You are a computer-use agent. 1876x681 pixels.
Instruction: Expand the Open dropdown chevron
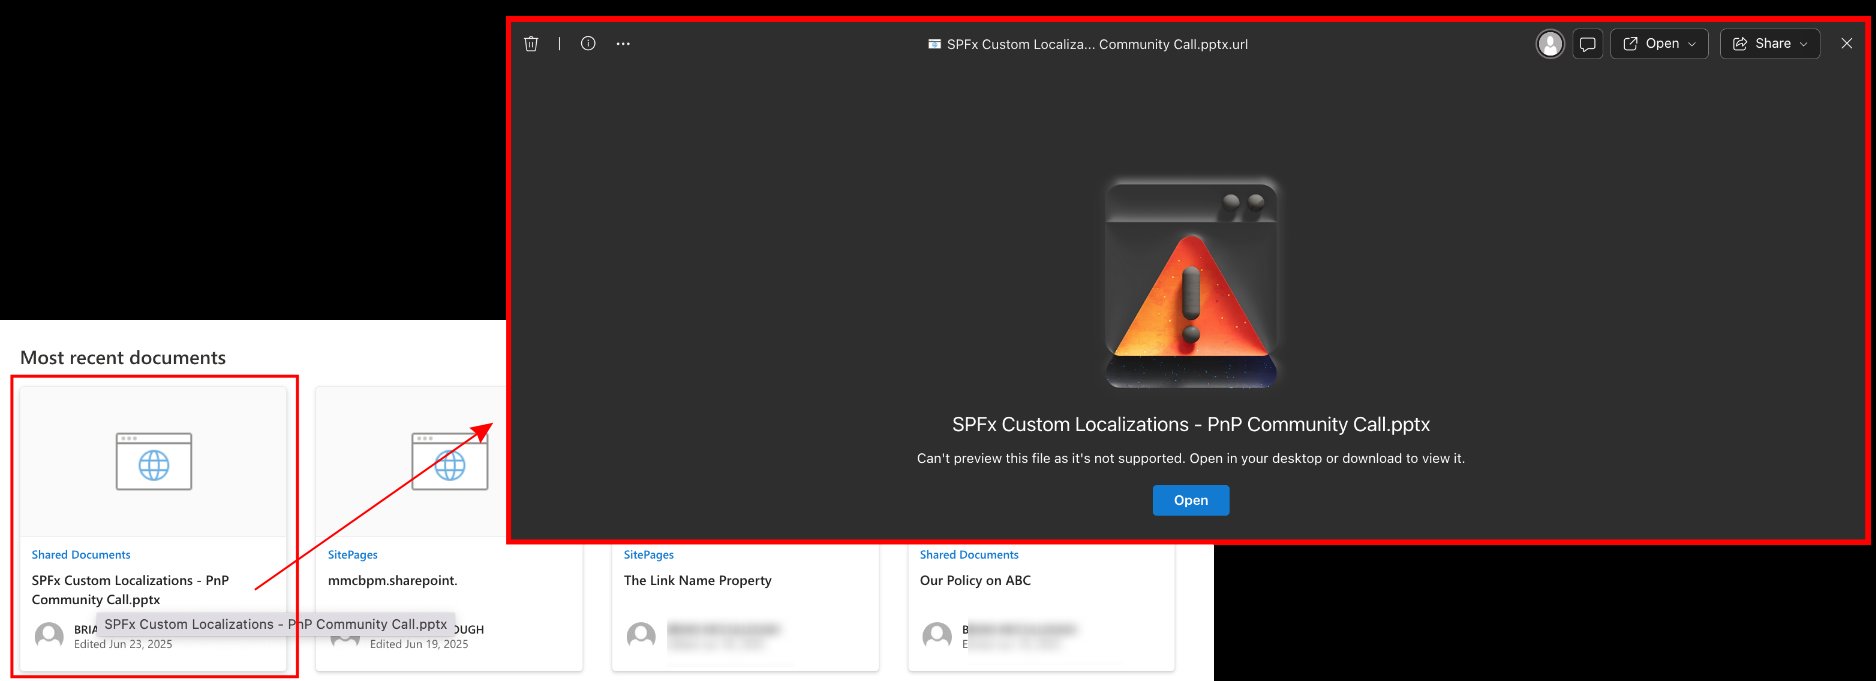[x=1692, y=44]
